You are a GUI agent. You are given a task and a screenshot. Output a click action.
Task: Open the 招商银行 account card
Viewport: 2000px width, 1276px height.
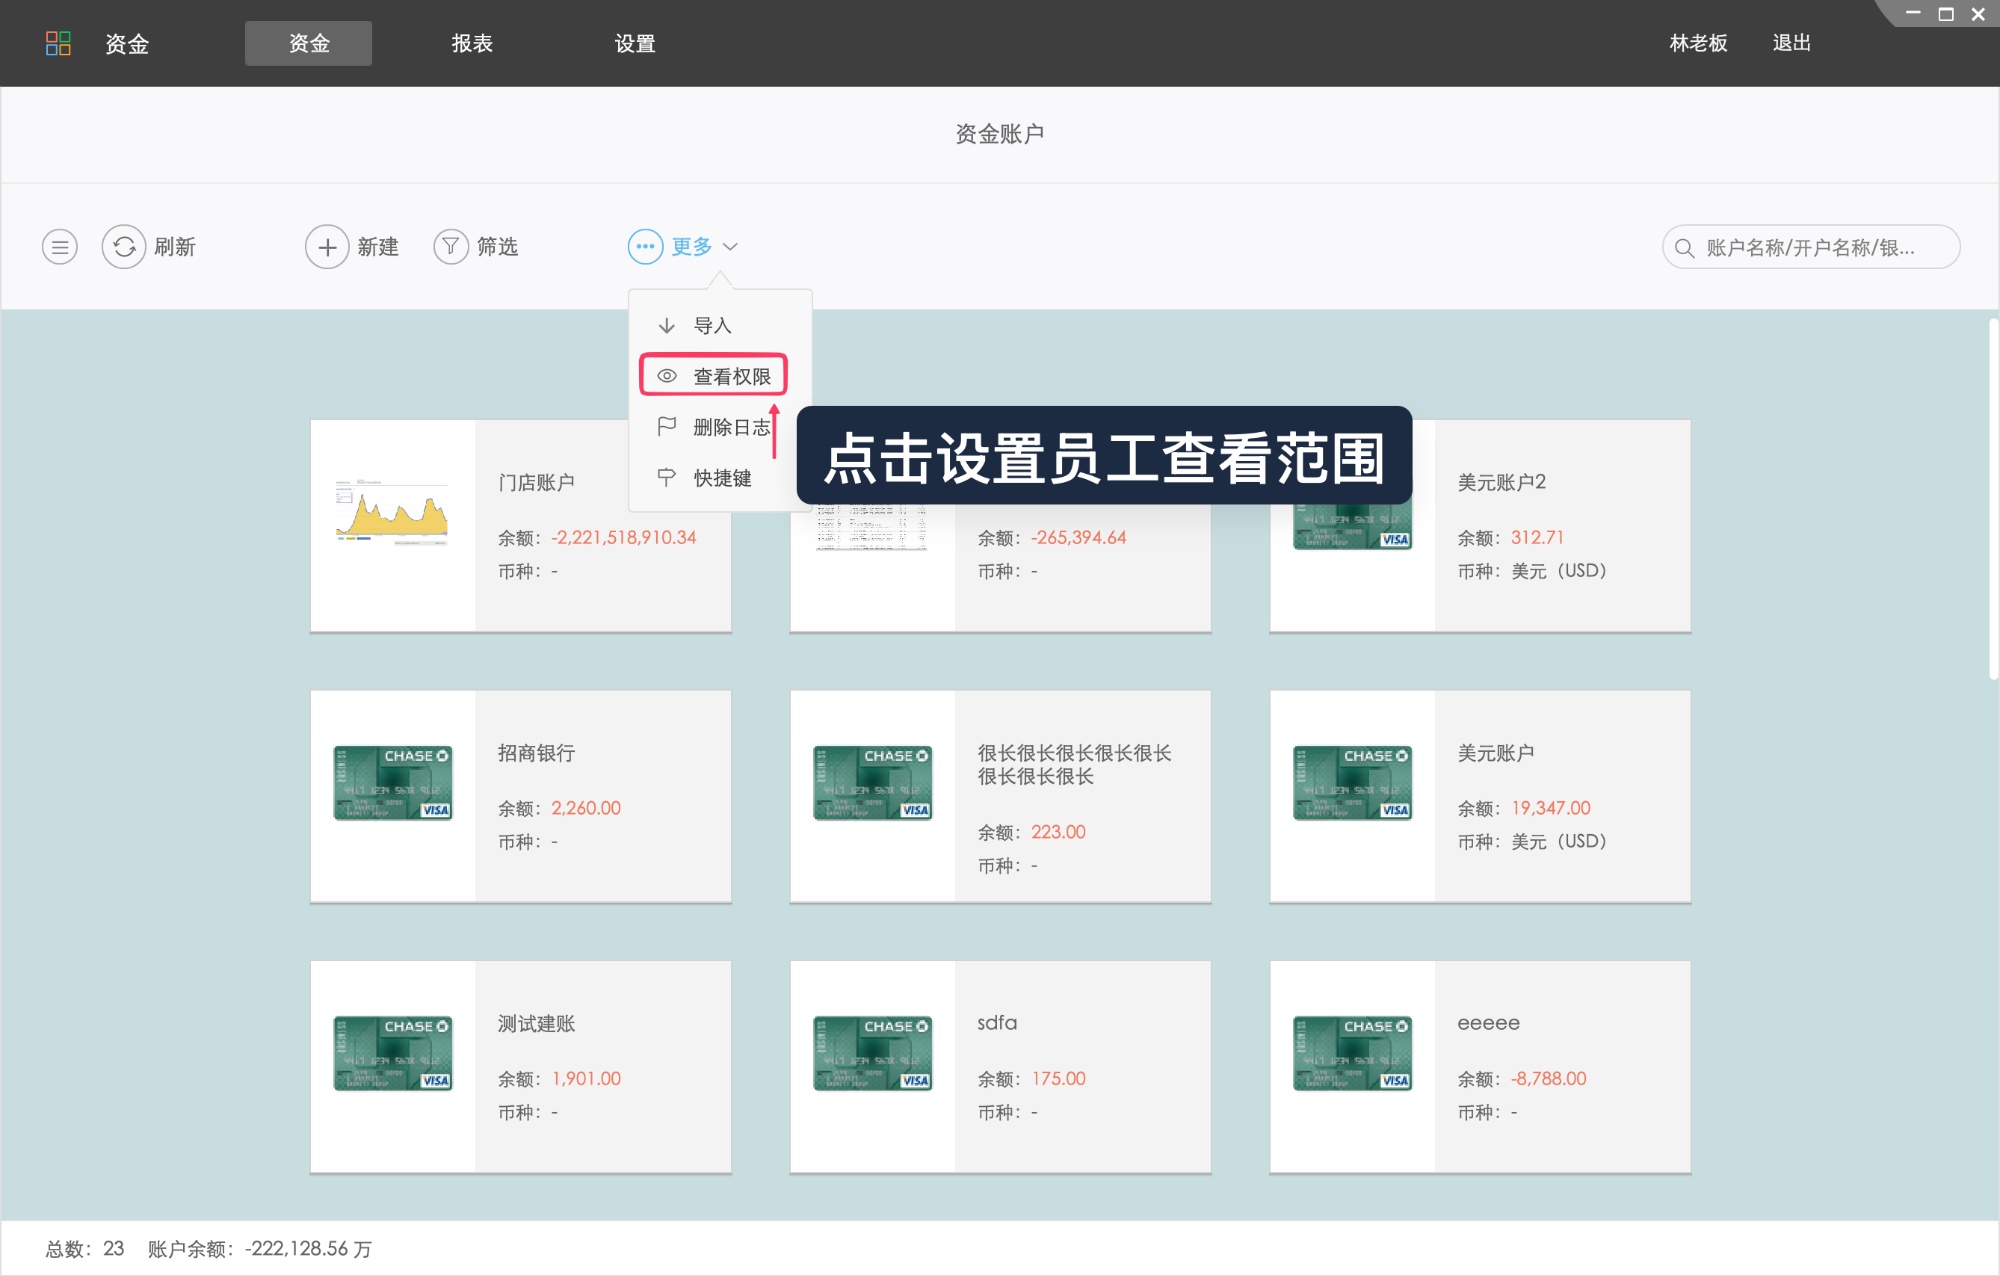coord(520,795)
